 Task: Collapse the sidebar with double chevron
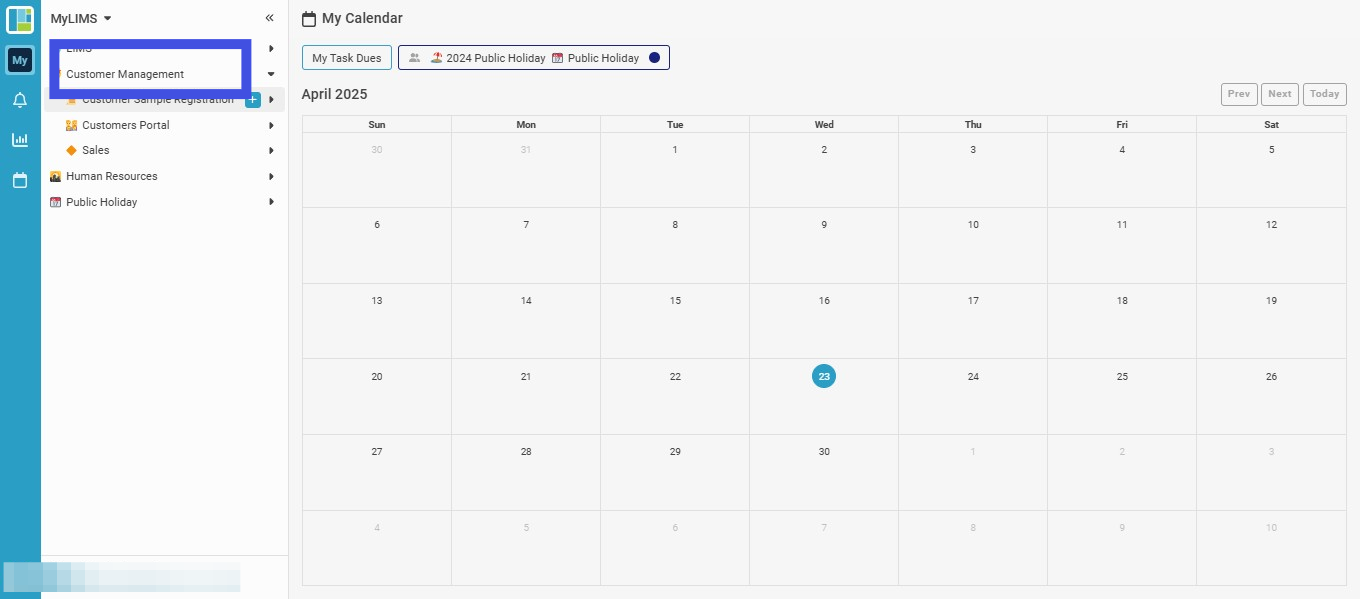pyautogui.click(x=269, y=18)
